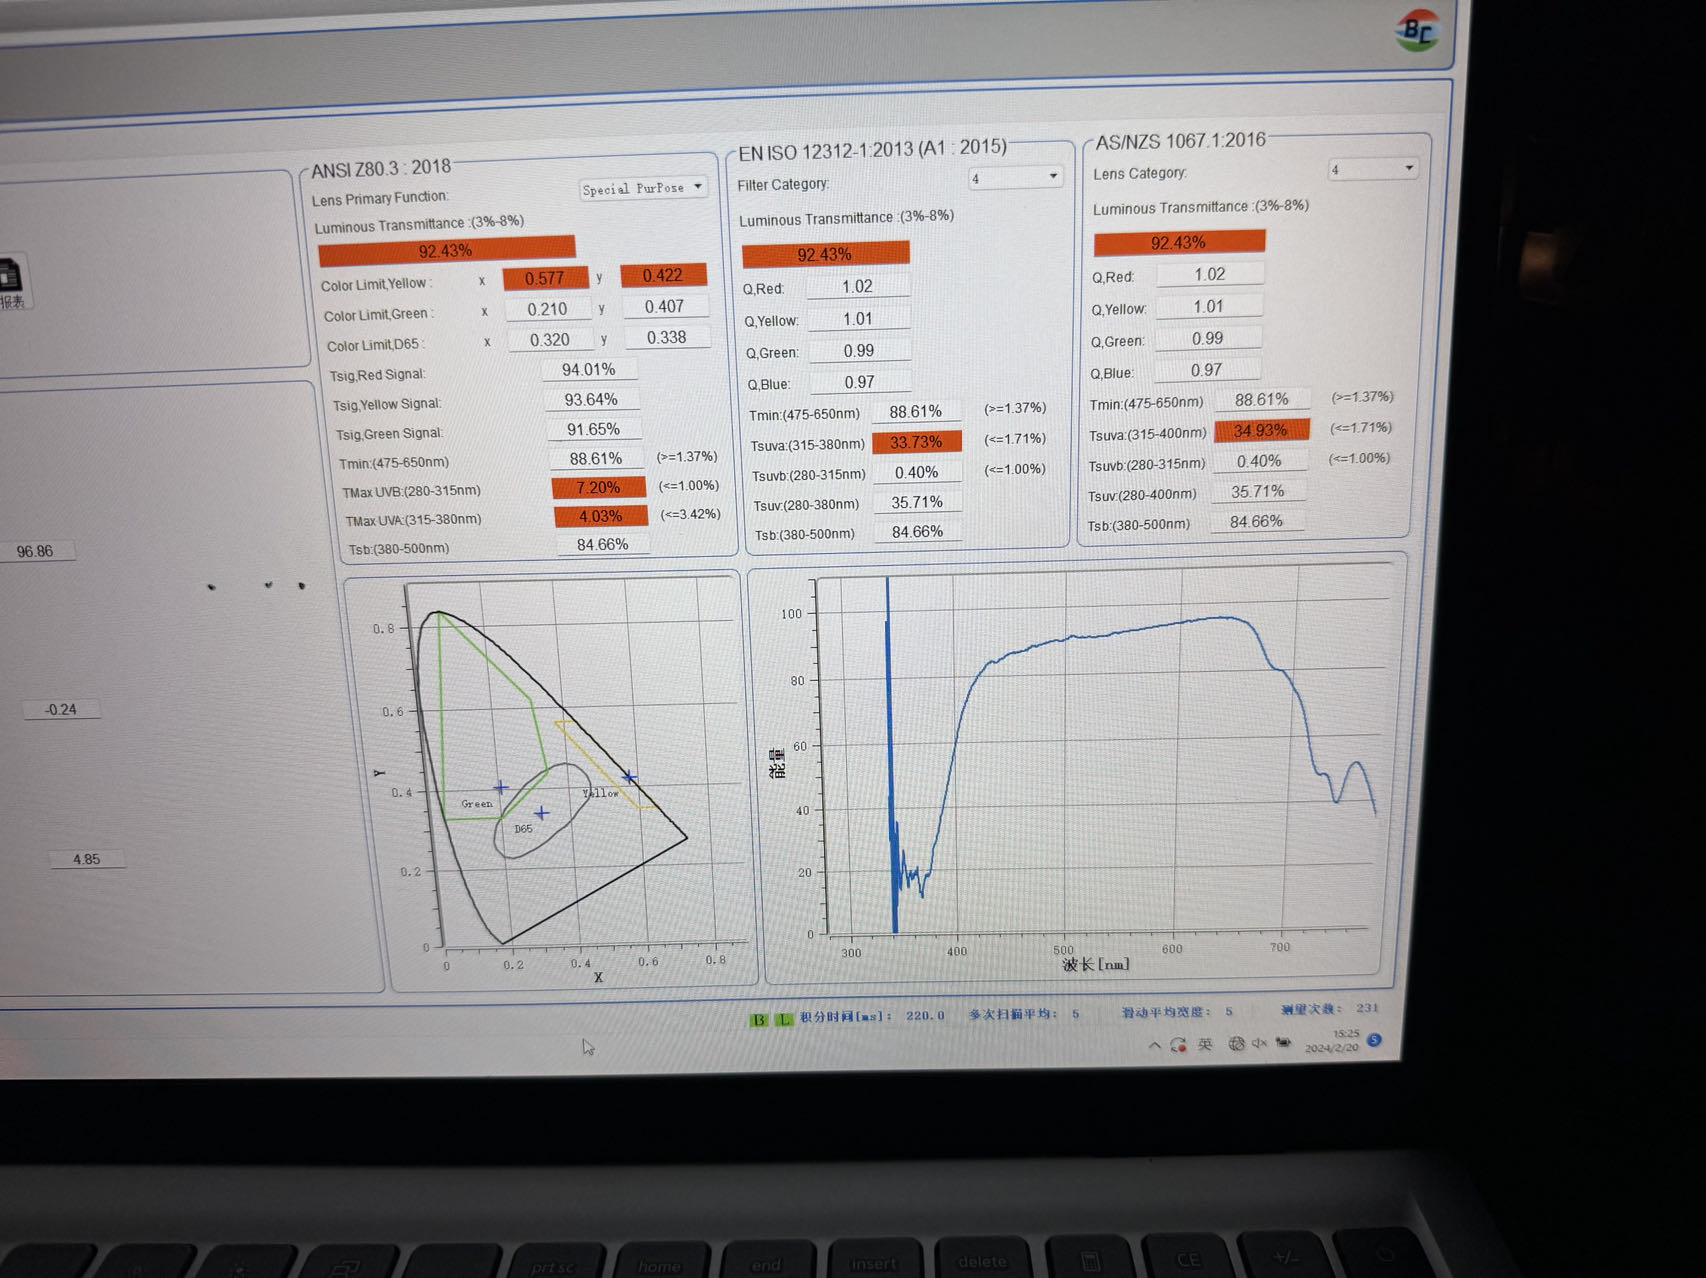
Task: Click the Yellow region label in chromaticity chart
Action: click(x=600, y=793)
